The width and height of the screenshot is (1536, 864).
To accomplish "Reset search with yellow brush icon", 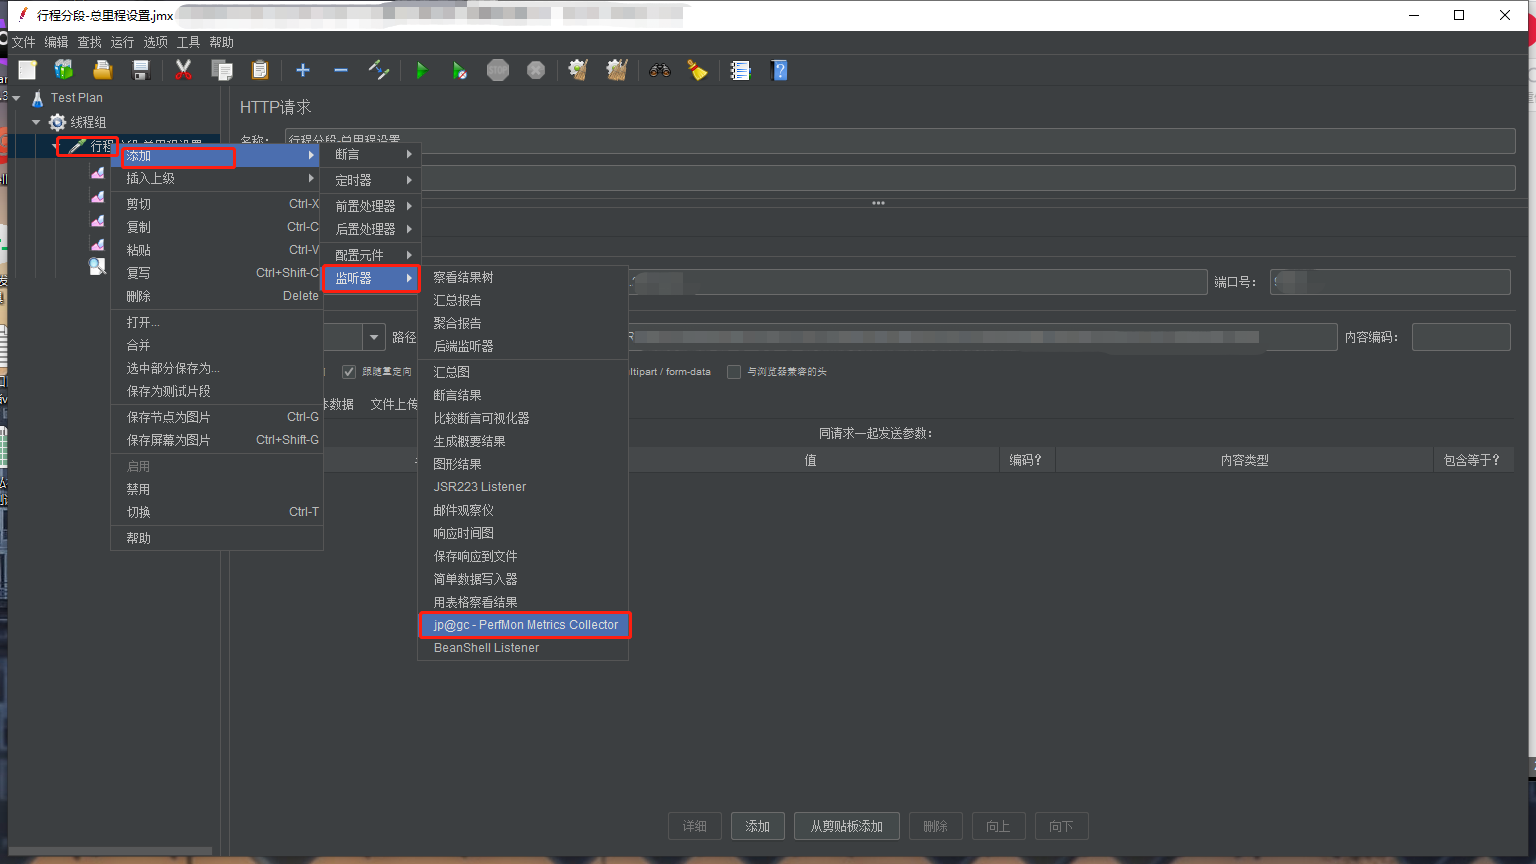I will click(x=697, y=70).
